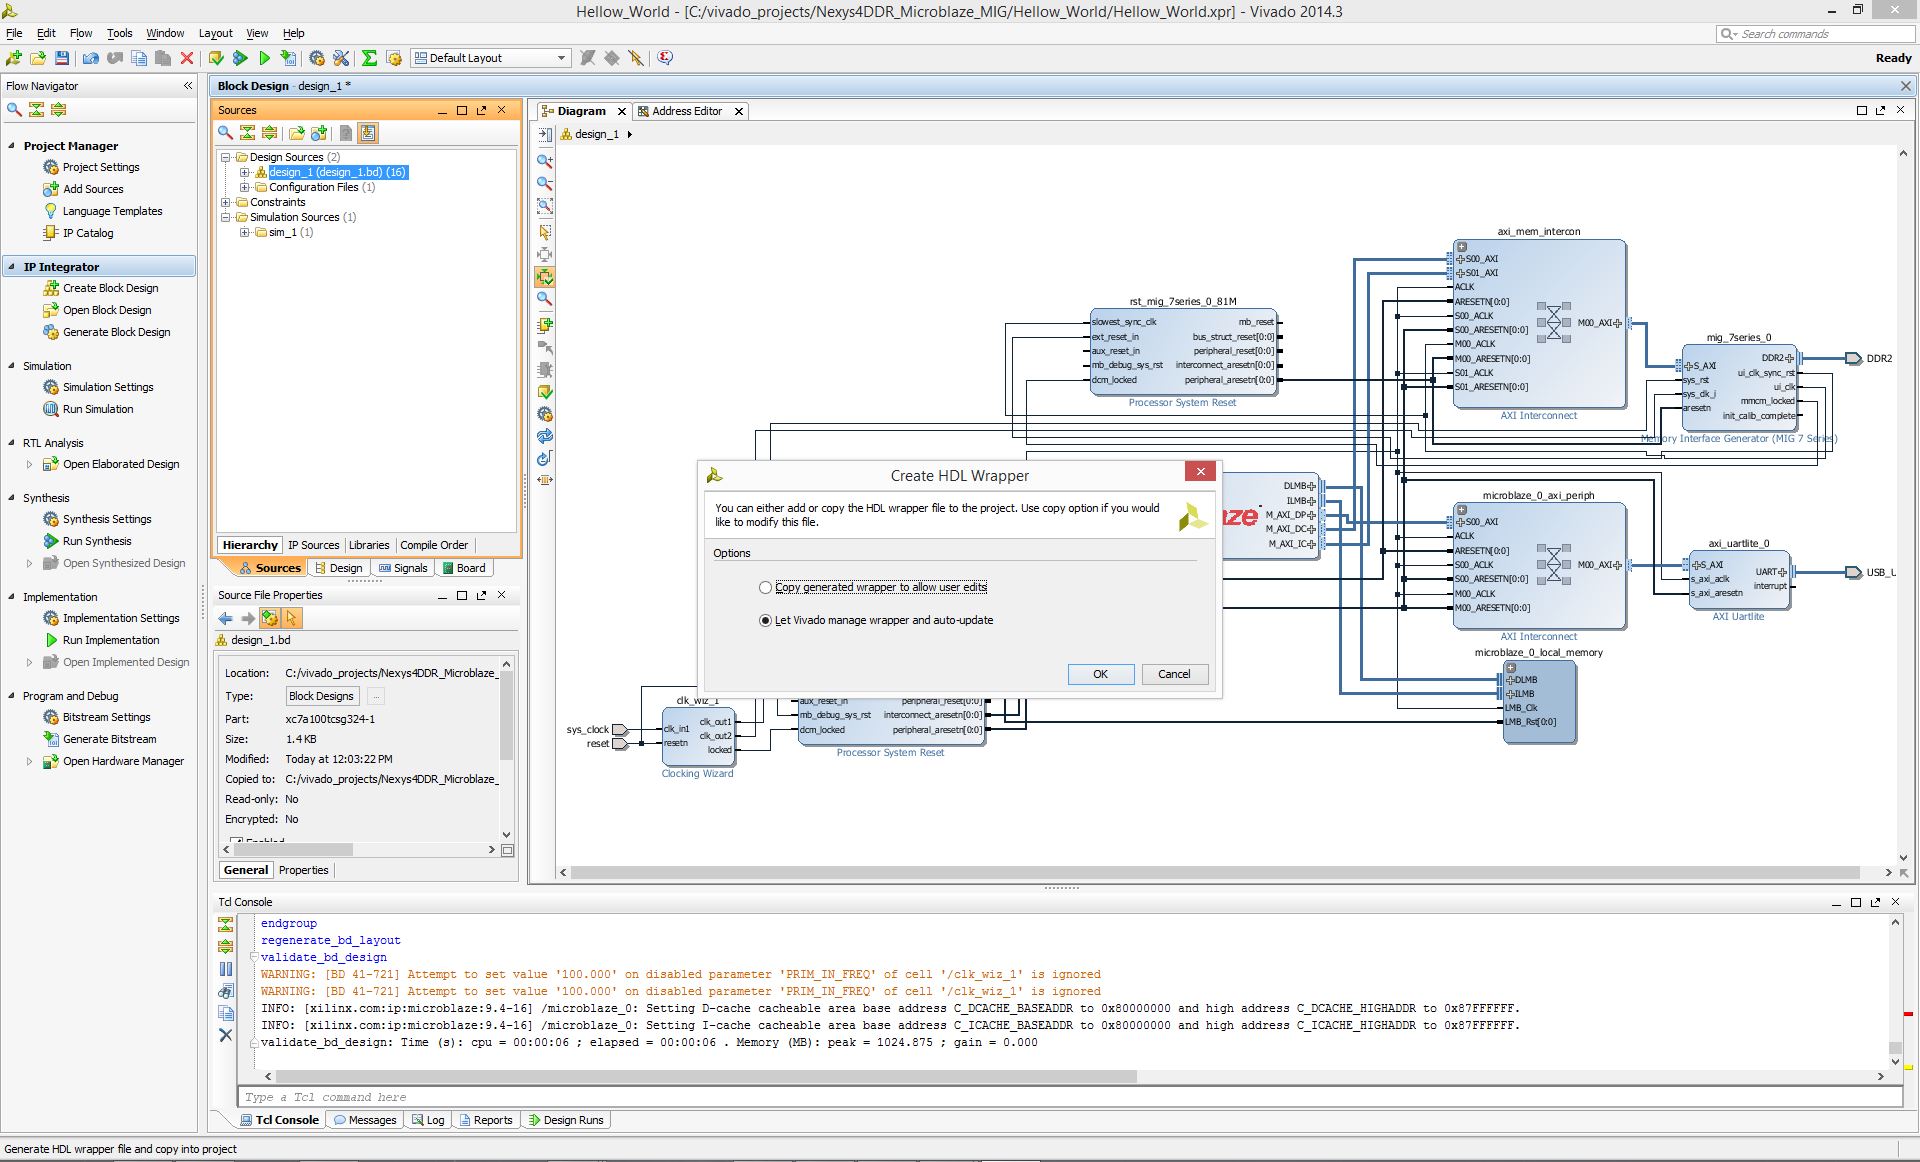Click the save project icon in top toolbar

pos(62,58)
